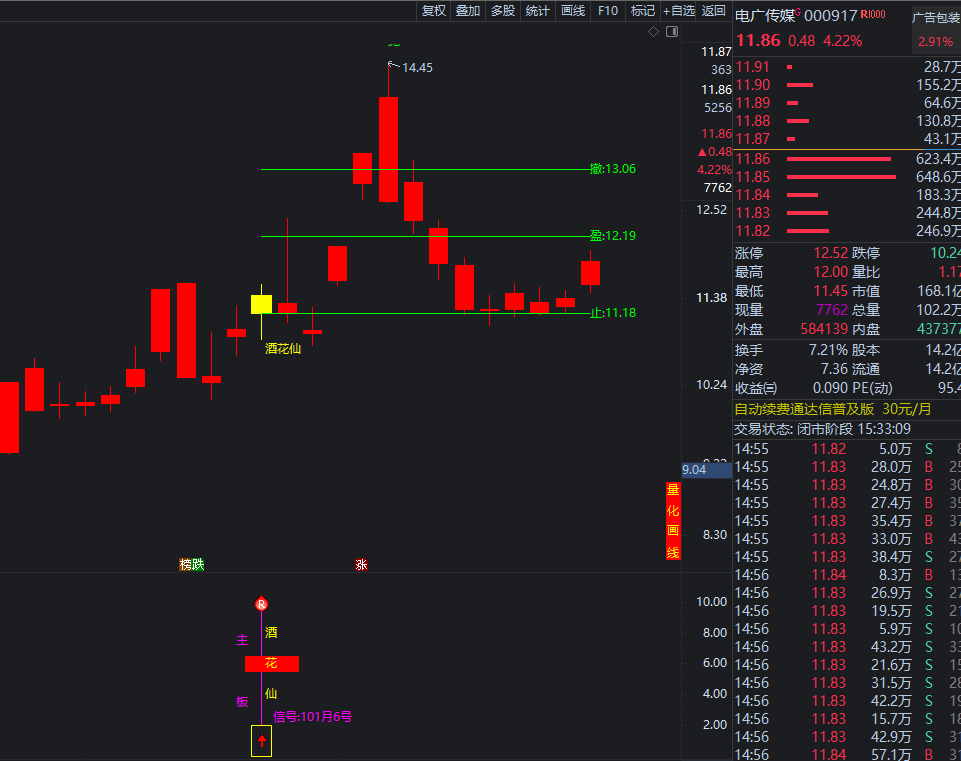Open the 统计 statistics menu
The height and width of the screenshot is (761, 961).
pos(537,11)
